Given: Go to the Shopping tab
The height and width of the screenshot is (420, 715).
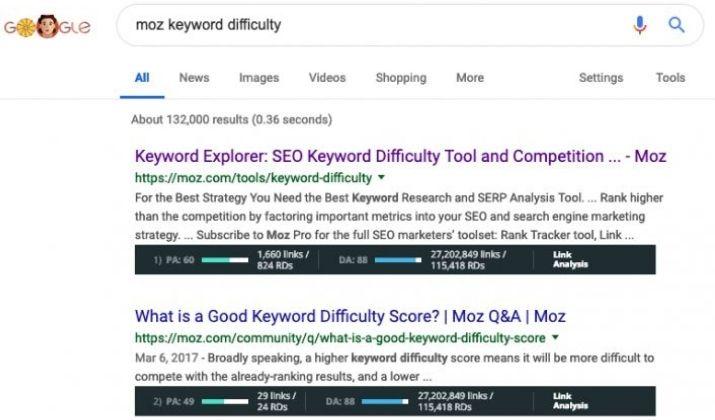Looking at the screenshot, I should pyautogui.click(x=401, y=78).
